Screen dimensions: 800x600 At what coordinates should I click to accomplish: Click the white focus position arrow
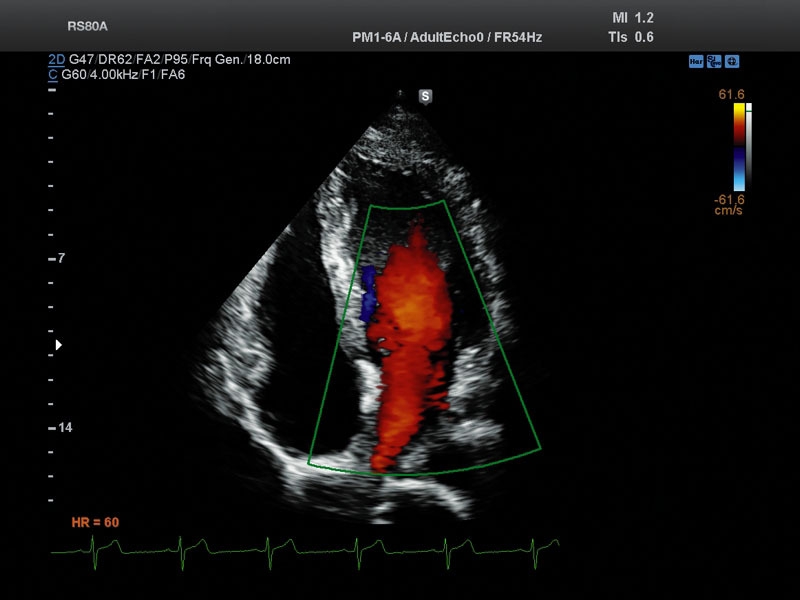(58, 345)
